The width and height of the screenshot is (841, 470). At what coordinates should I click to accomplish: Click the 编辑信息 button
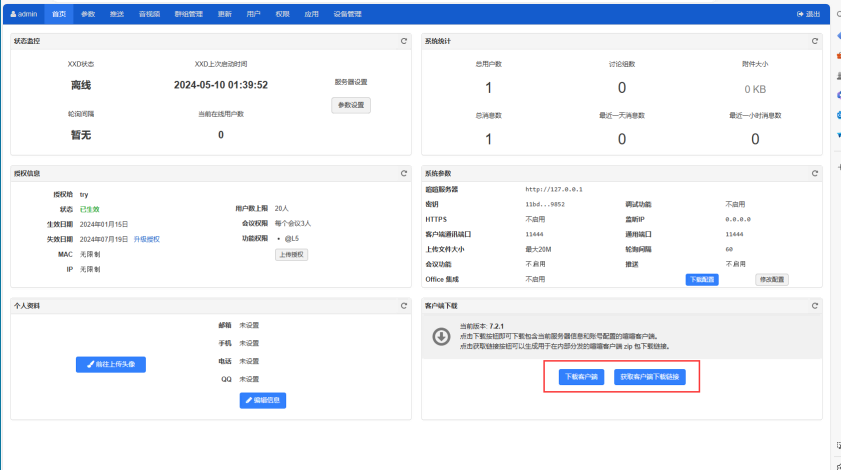[263, 400]
